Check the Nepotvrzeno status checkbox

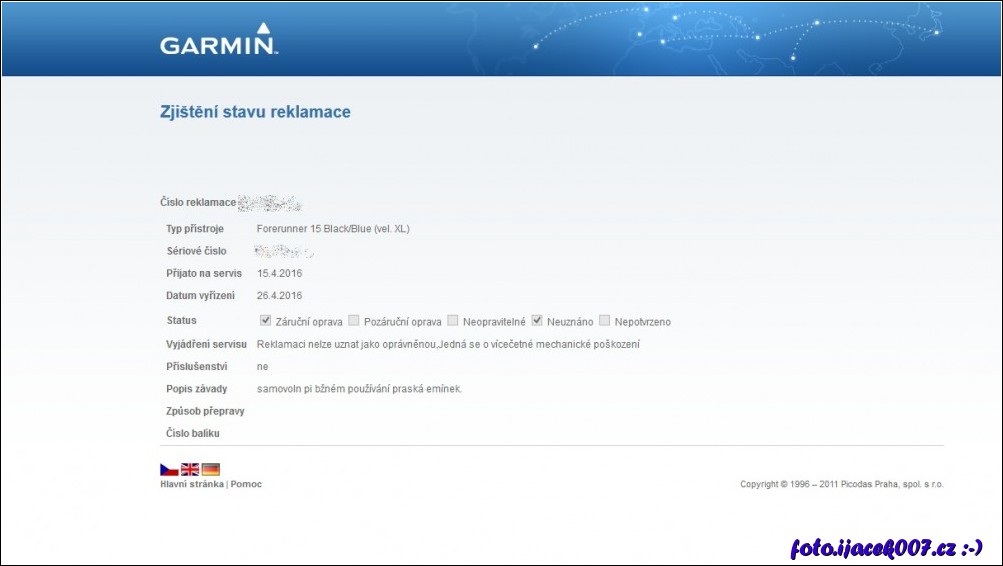tap(604, 321)
